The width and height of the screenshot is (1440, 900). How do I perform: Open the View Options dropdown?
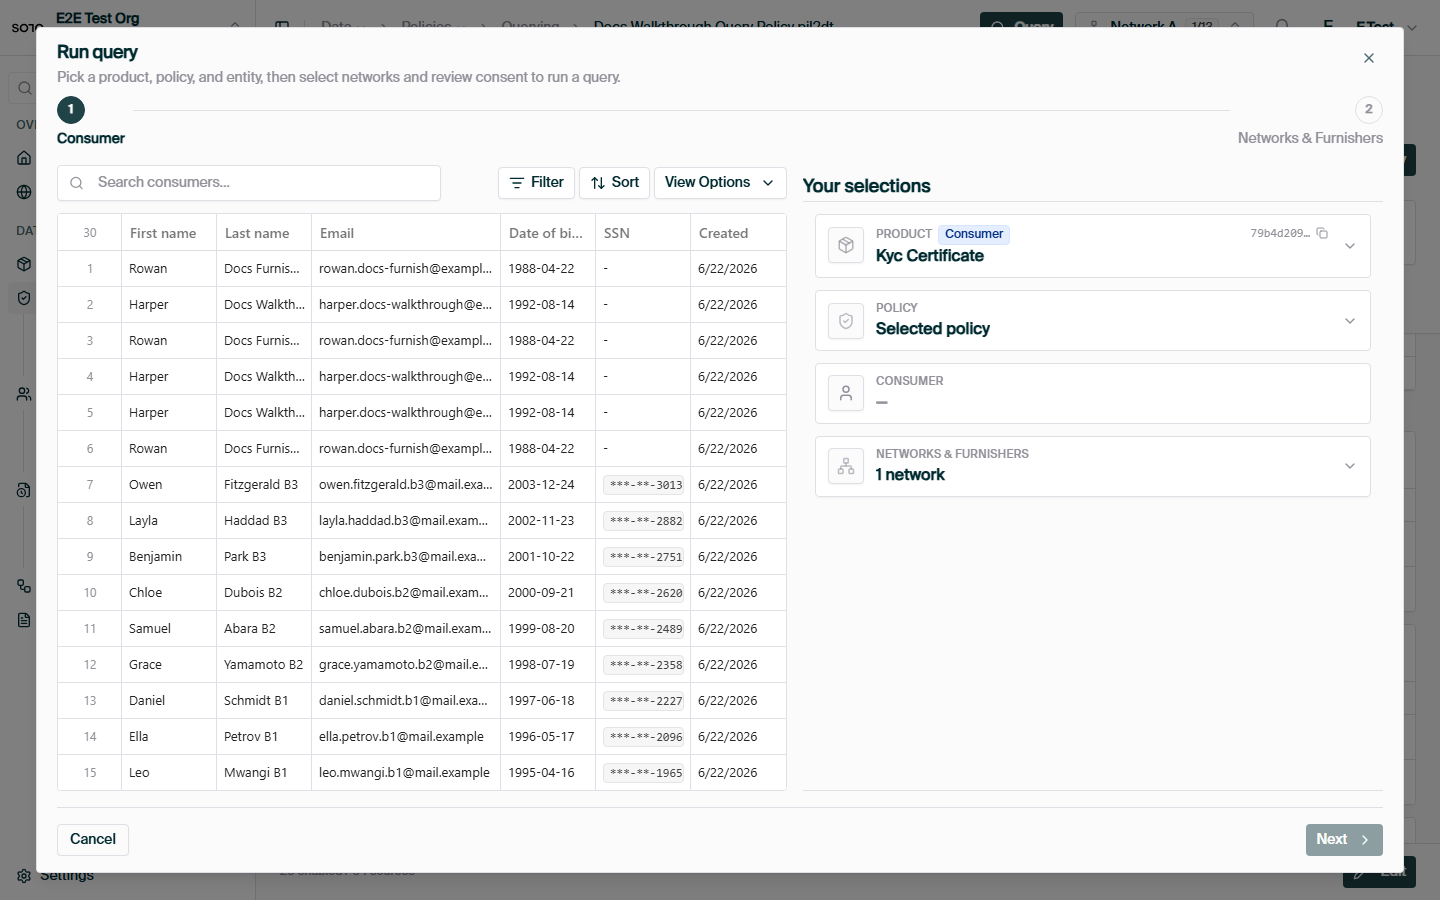[x=720, y=183]
